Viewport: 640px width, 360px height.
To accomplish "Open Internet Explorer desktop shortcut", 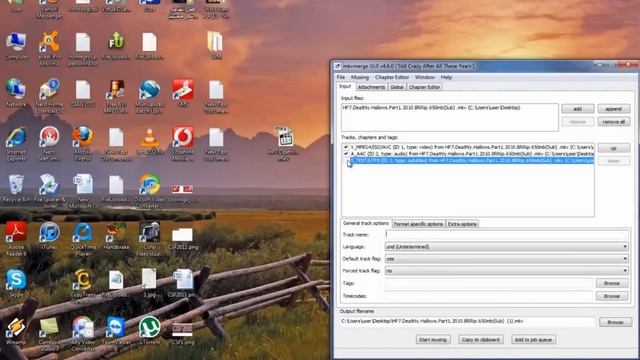I will [x=16, y=143].
